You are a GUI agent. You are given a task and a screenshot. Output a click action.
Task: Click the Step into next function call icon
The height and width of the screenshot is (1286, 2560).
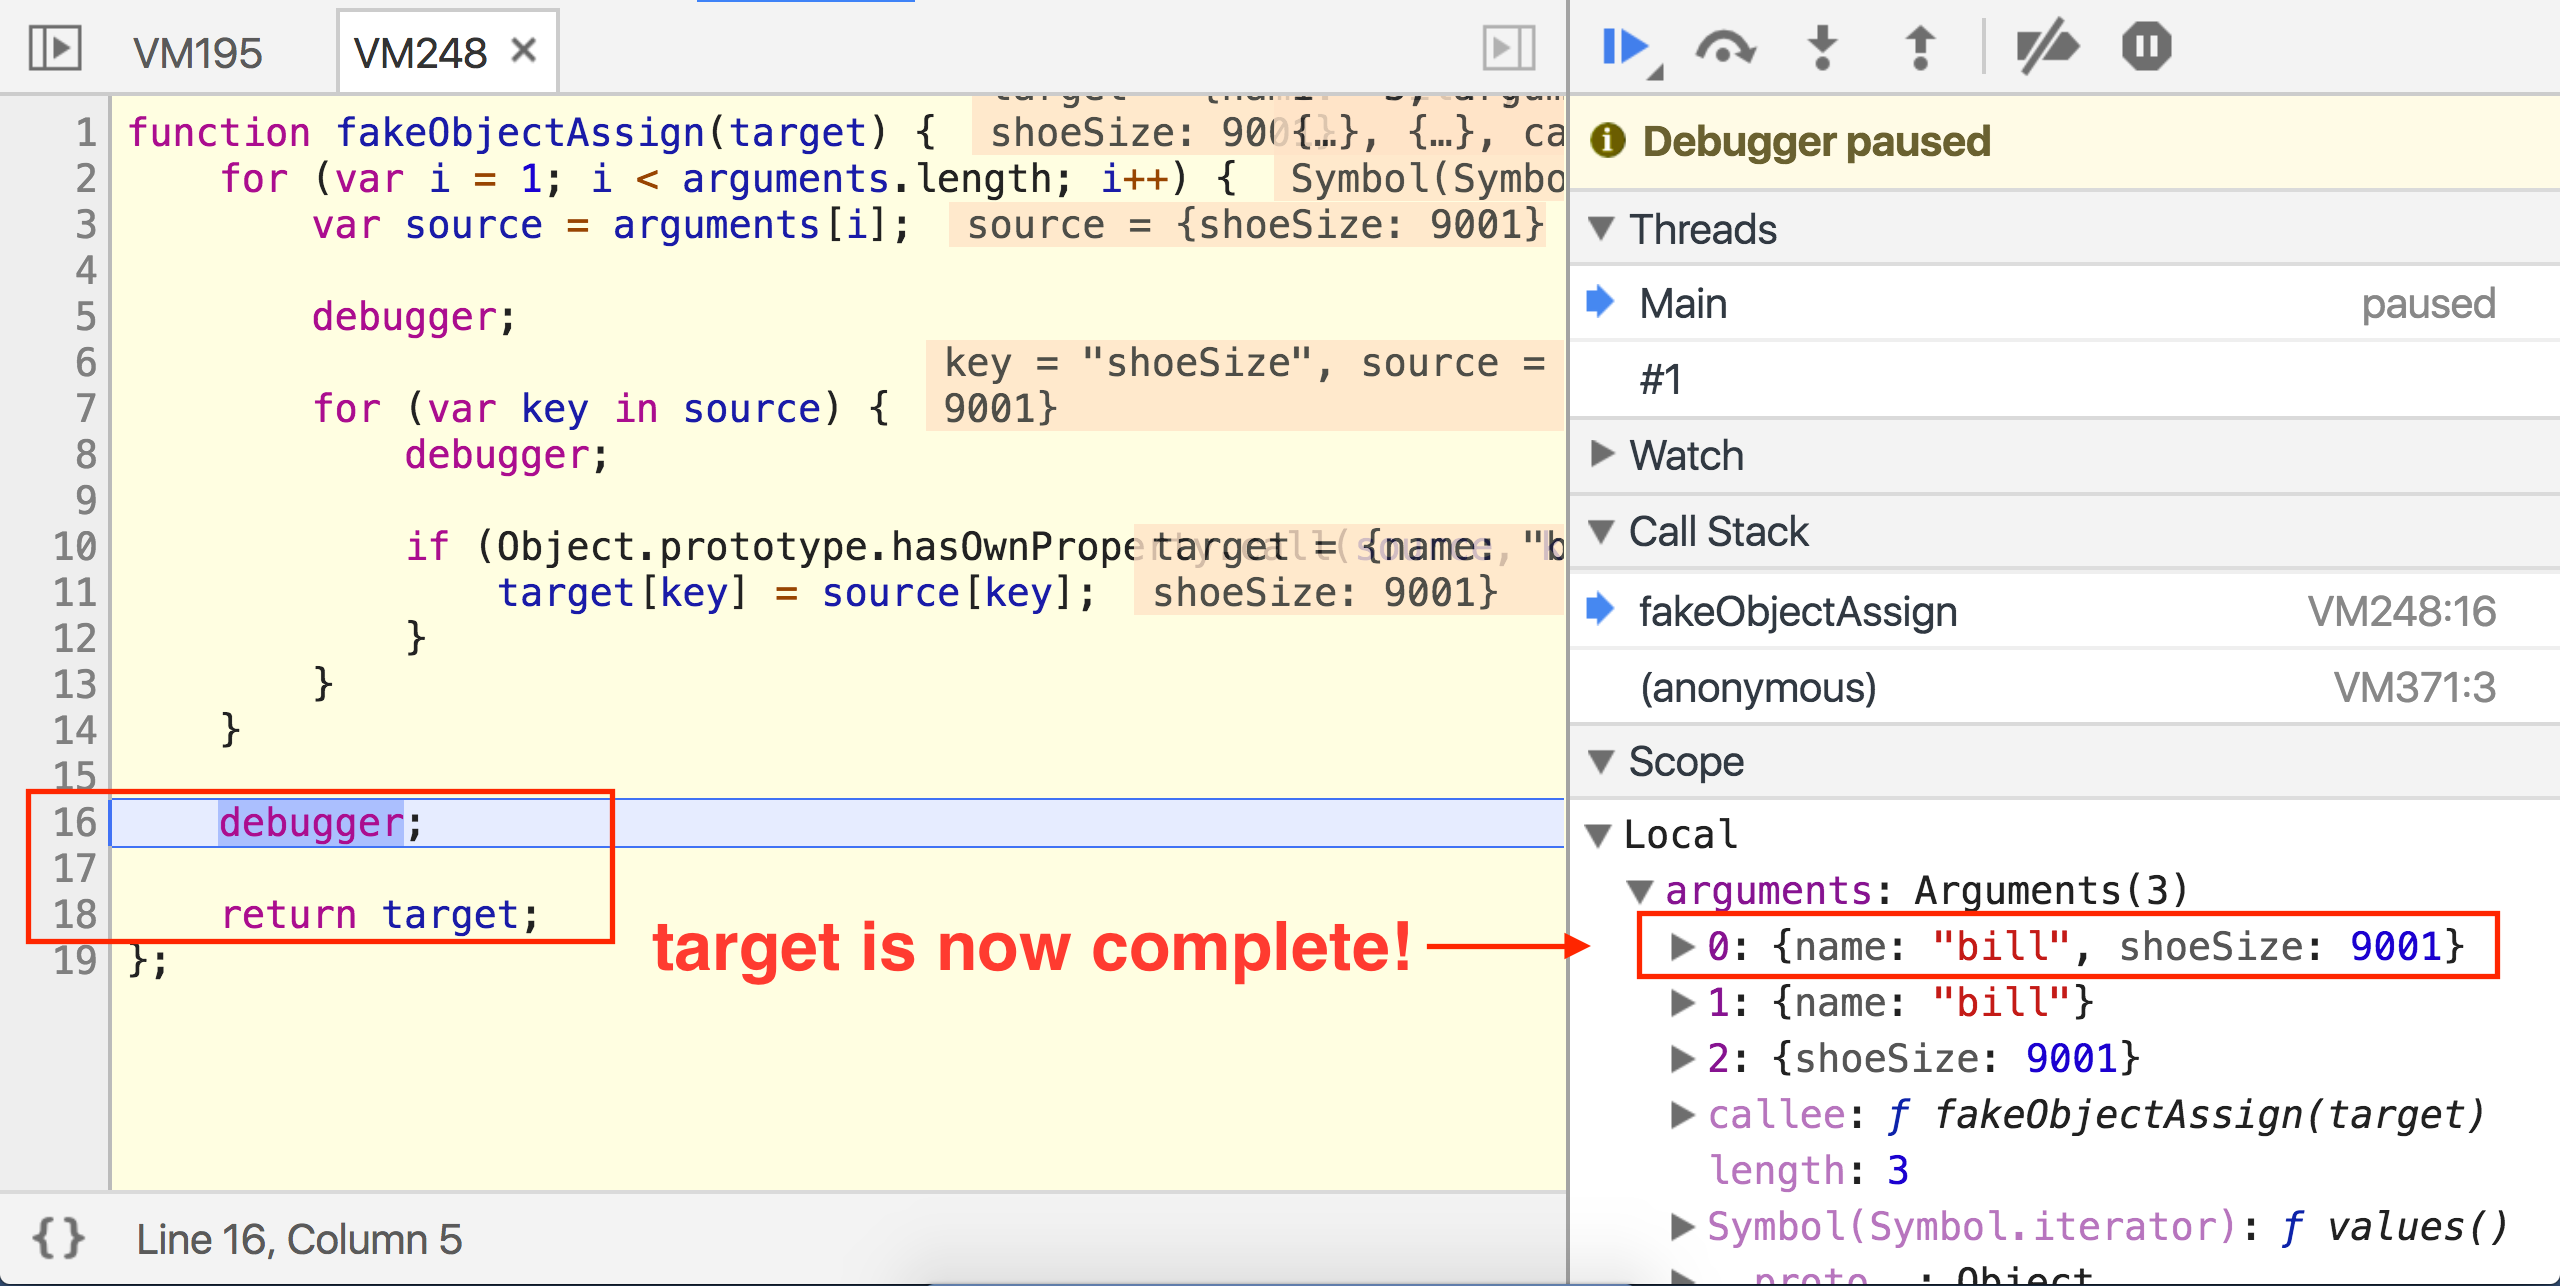click(1823, 45)
